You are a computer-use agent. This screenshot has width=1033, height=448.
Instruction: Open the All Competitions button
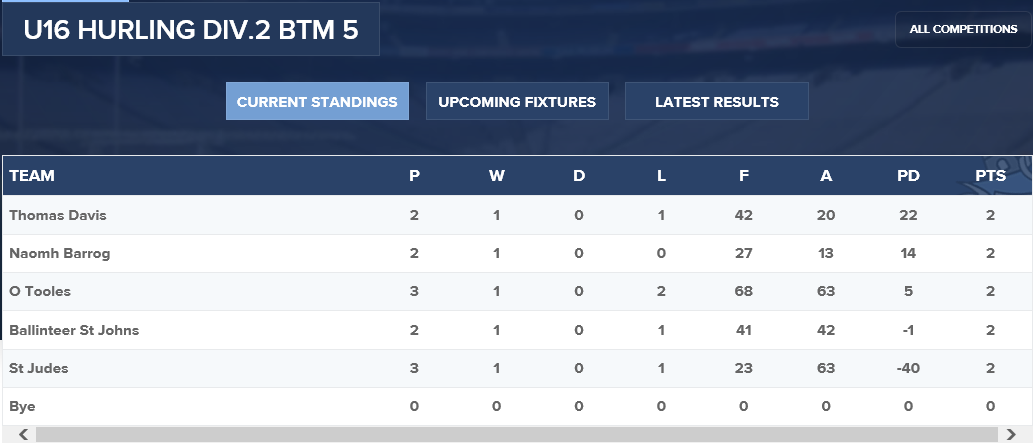pos(963,30)
